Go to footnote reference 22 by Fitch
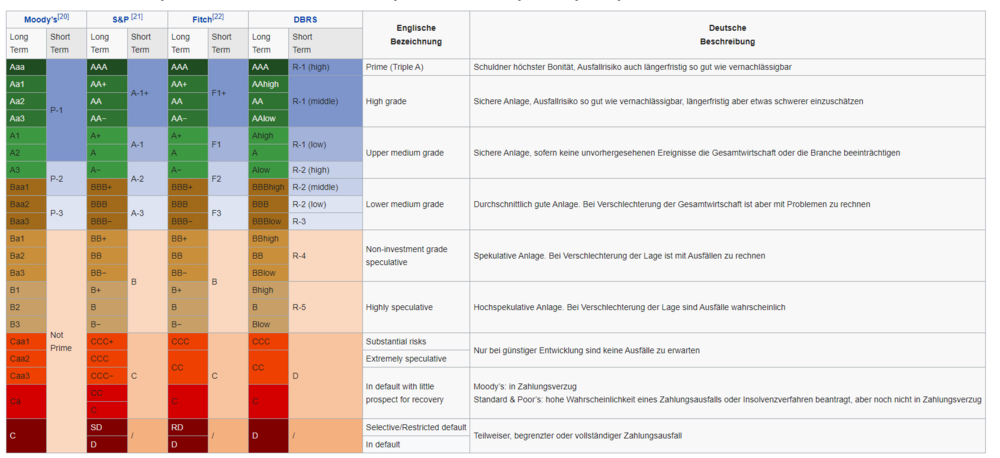This screenshot has height=458, width=1000. click(x=217, y=16)
